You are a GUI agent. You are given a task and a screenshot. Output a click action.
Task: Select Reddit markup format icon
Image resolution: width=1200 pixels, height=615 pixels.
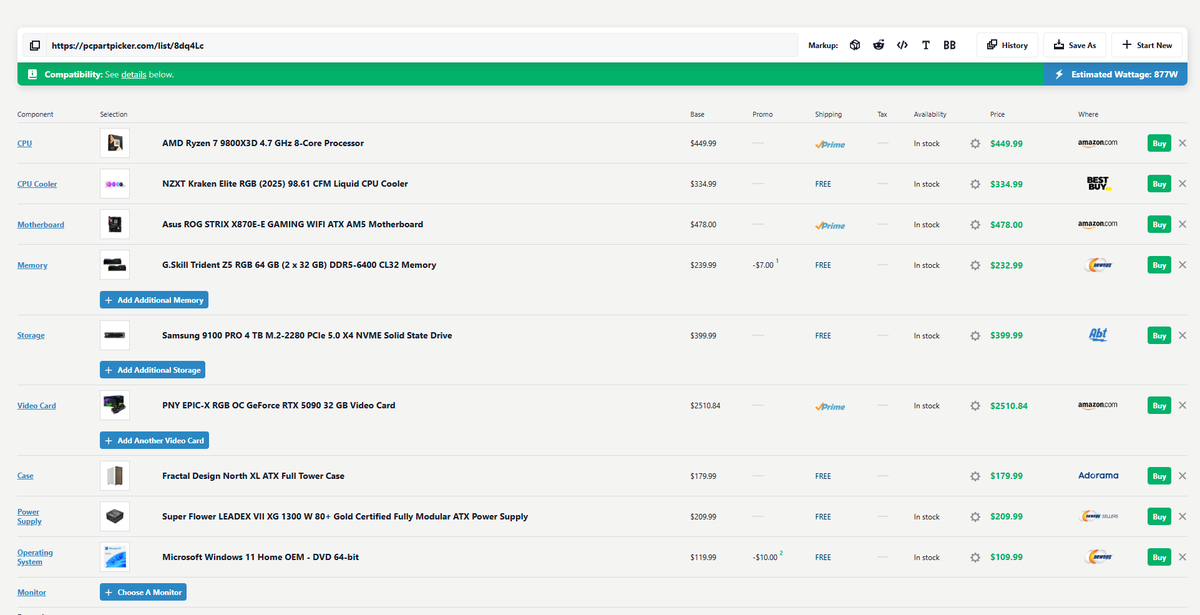(878, 45)
